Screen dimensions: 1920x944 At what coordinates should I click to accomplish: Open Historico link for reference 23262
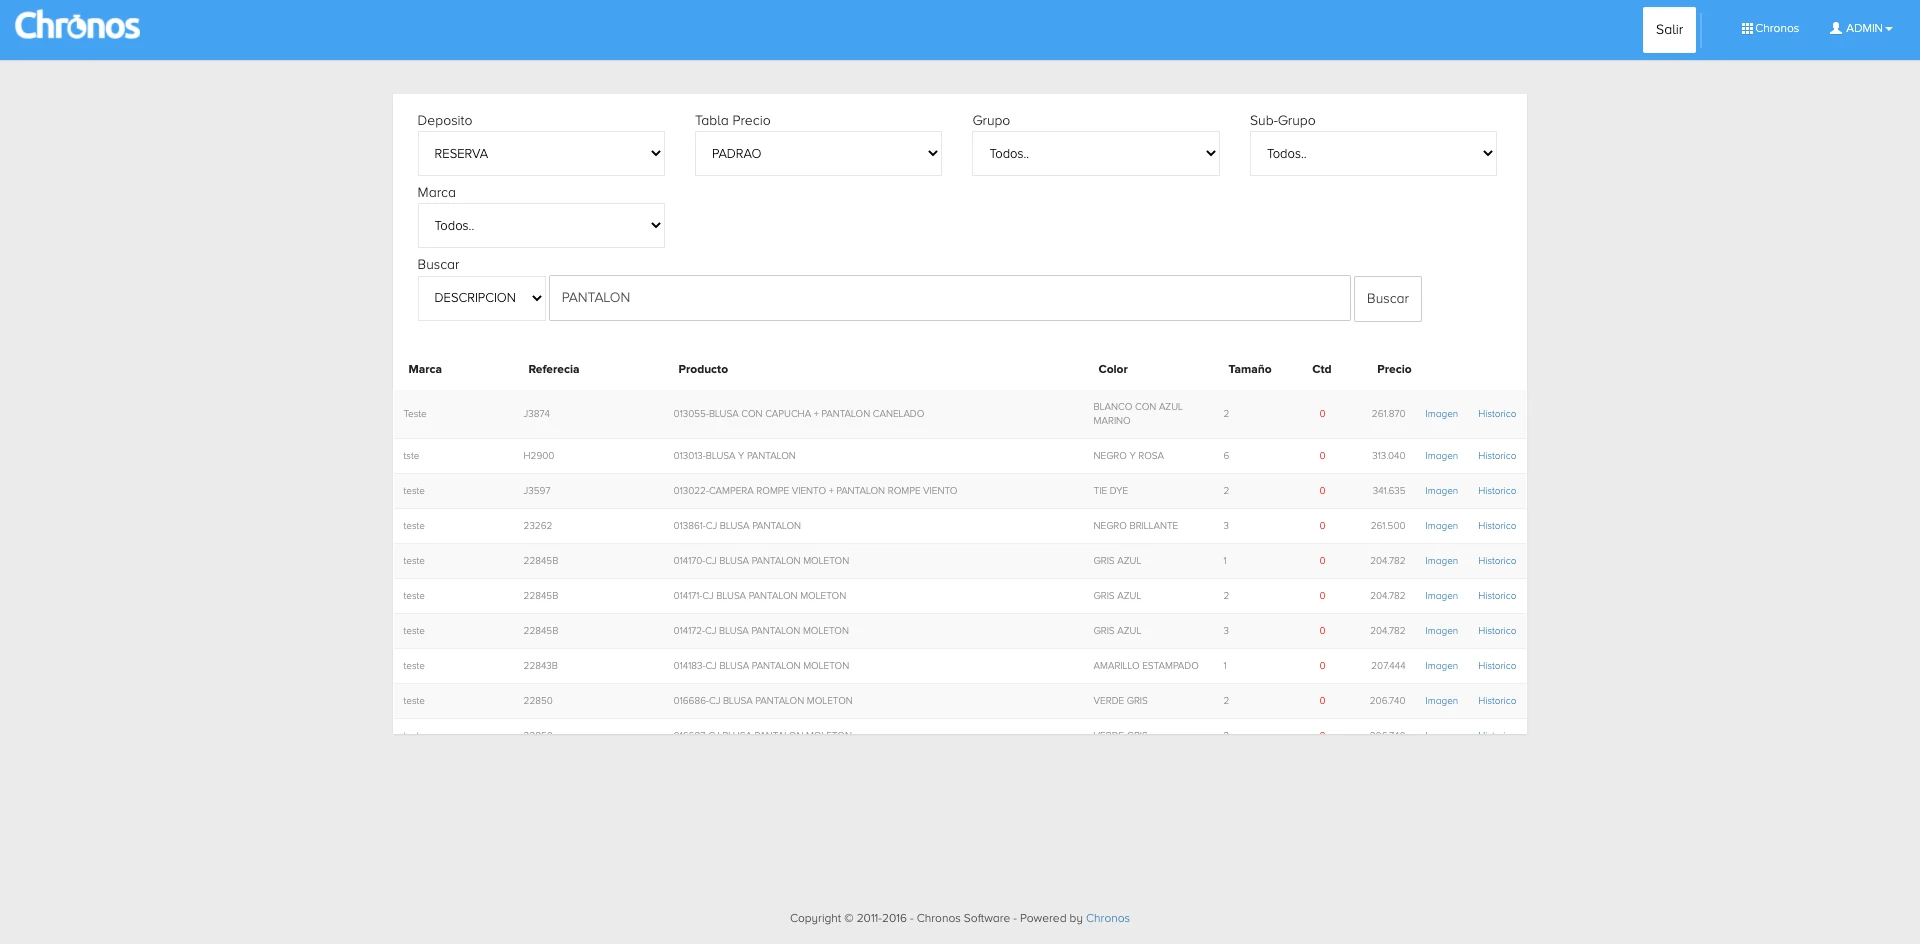coord(1497,526)
